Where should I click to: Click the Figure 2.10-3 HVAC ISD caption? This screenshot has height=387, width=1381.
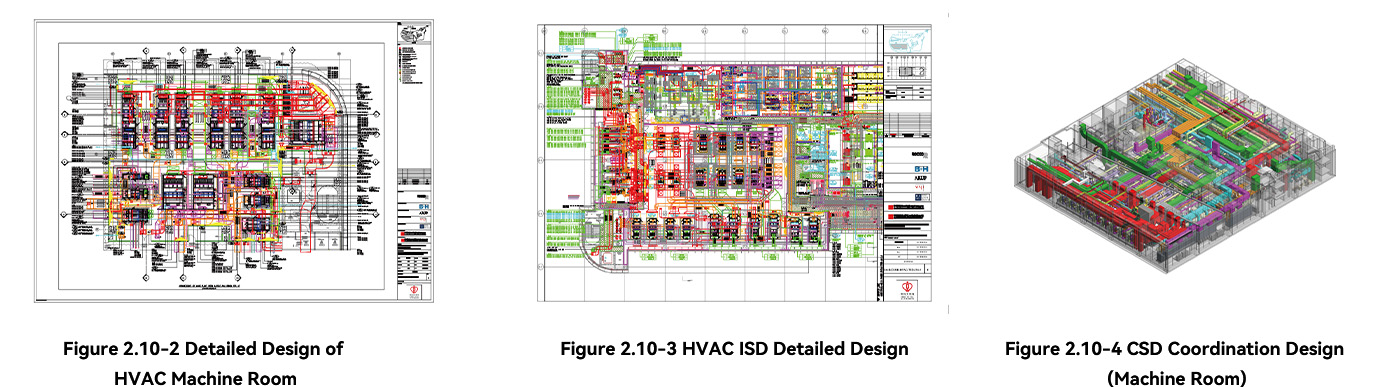click(734, 349)
